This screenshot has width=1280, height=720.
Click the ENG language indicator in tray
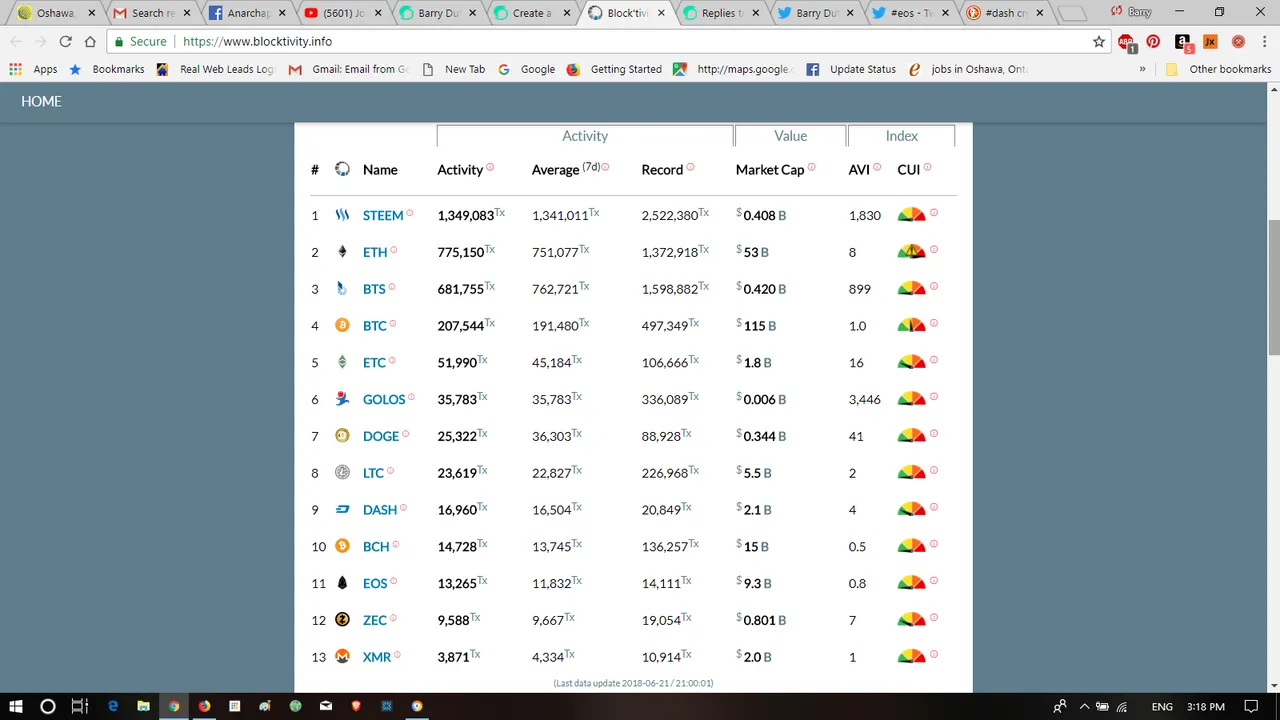pos(1162,707)
